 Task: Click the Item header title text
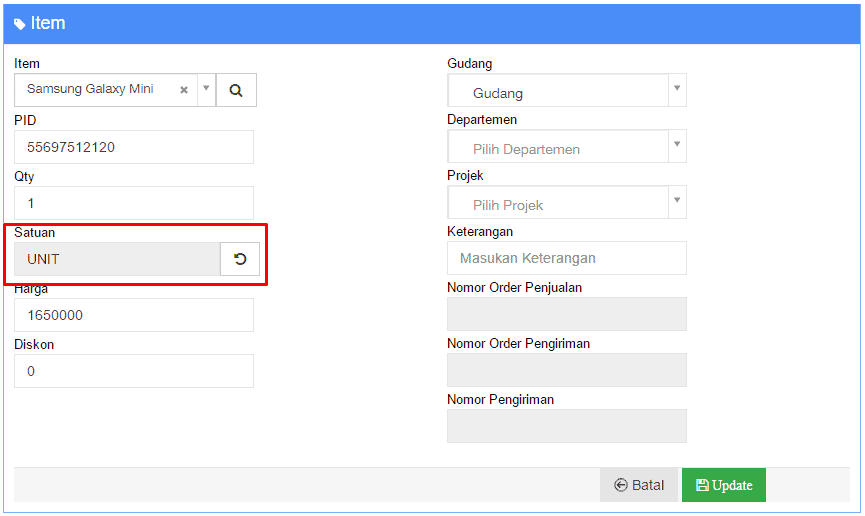point(48,23)
